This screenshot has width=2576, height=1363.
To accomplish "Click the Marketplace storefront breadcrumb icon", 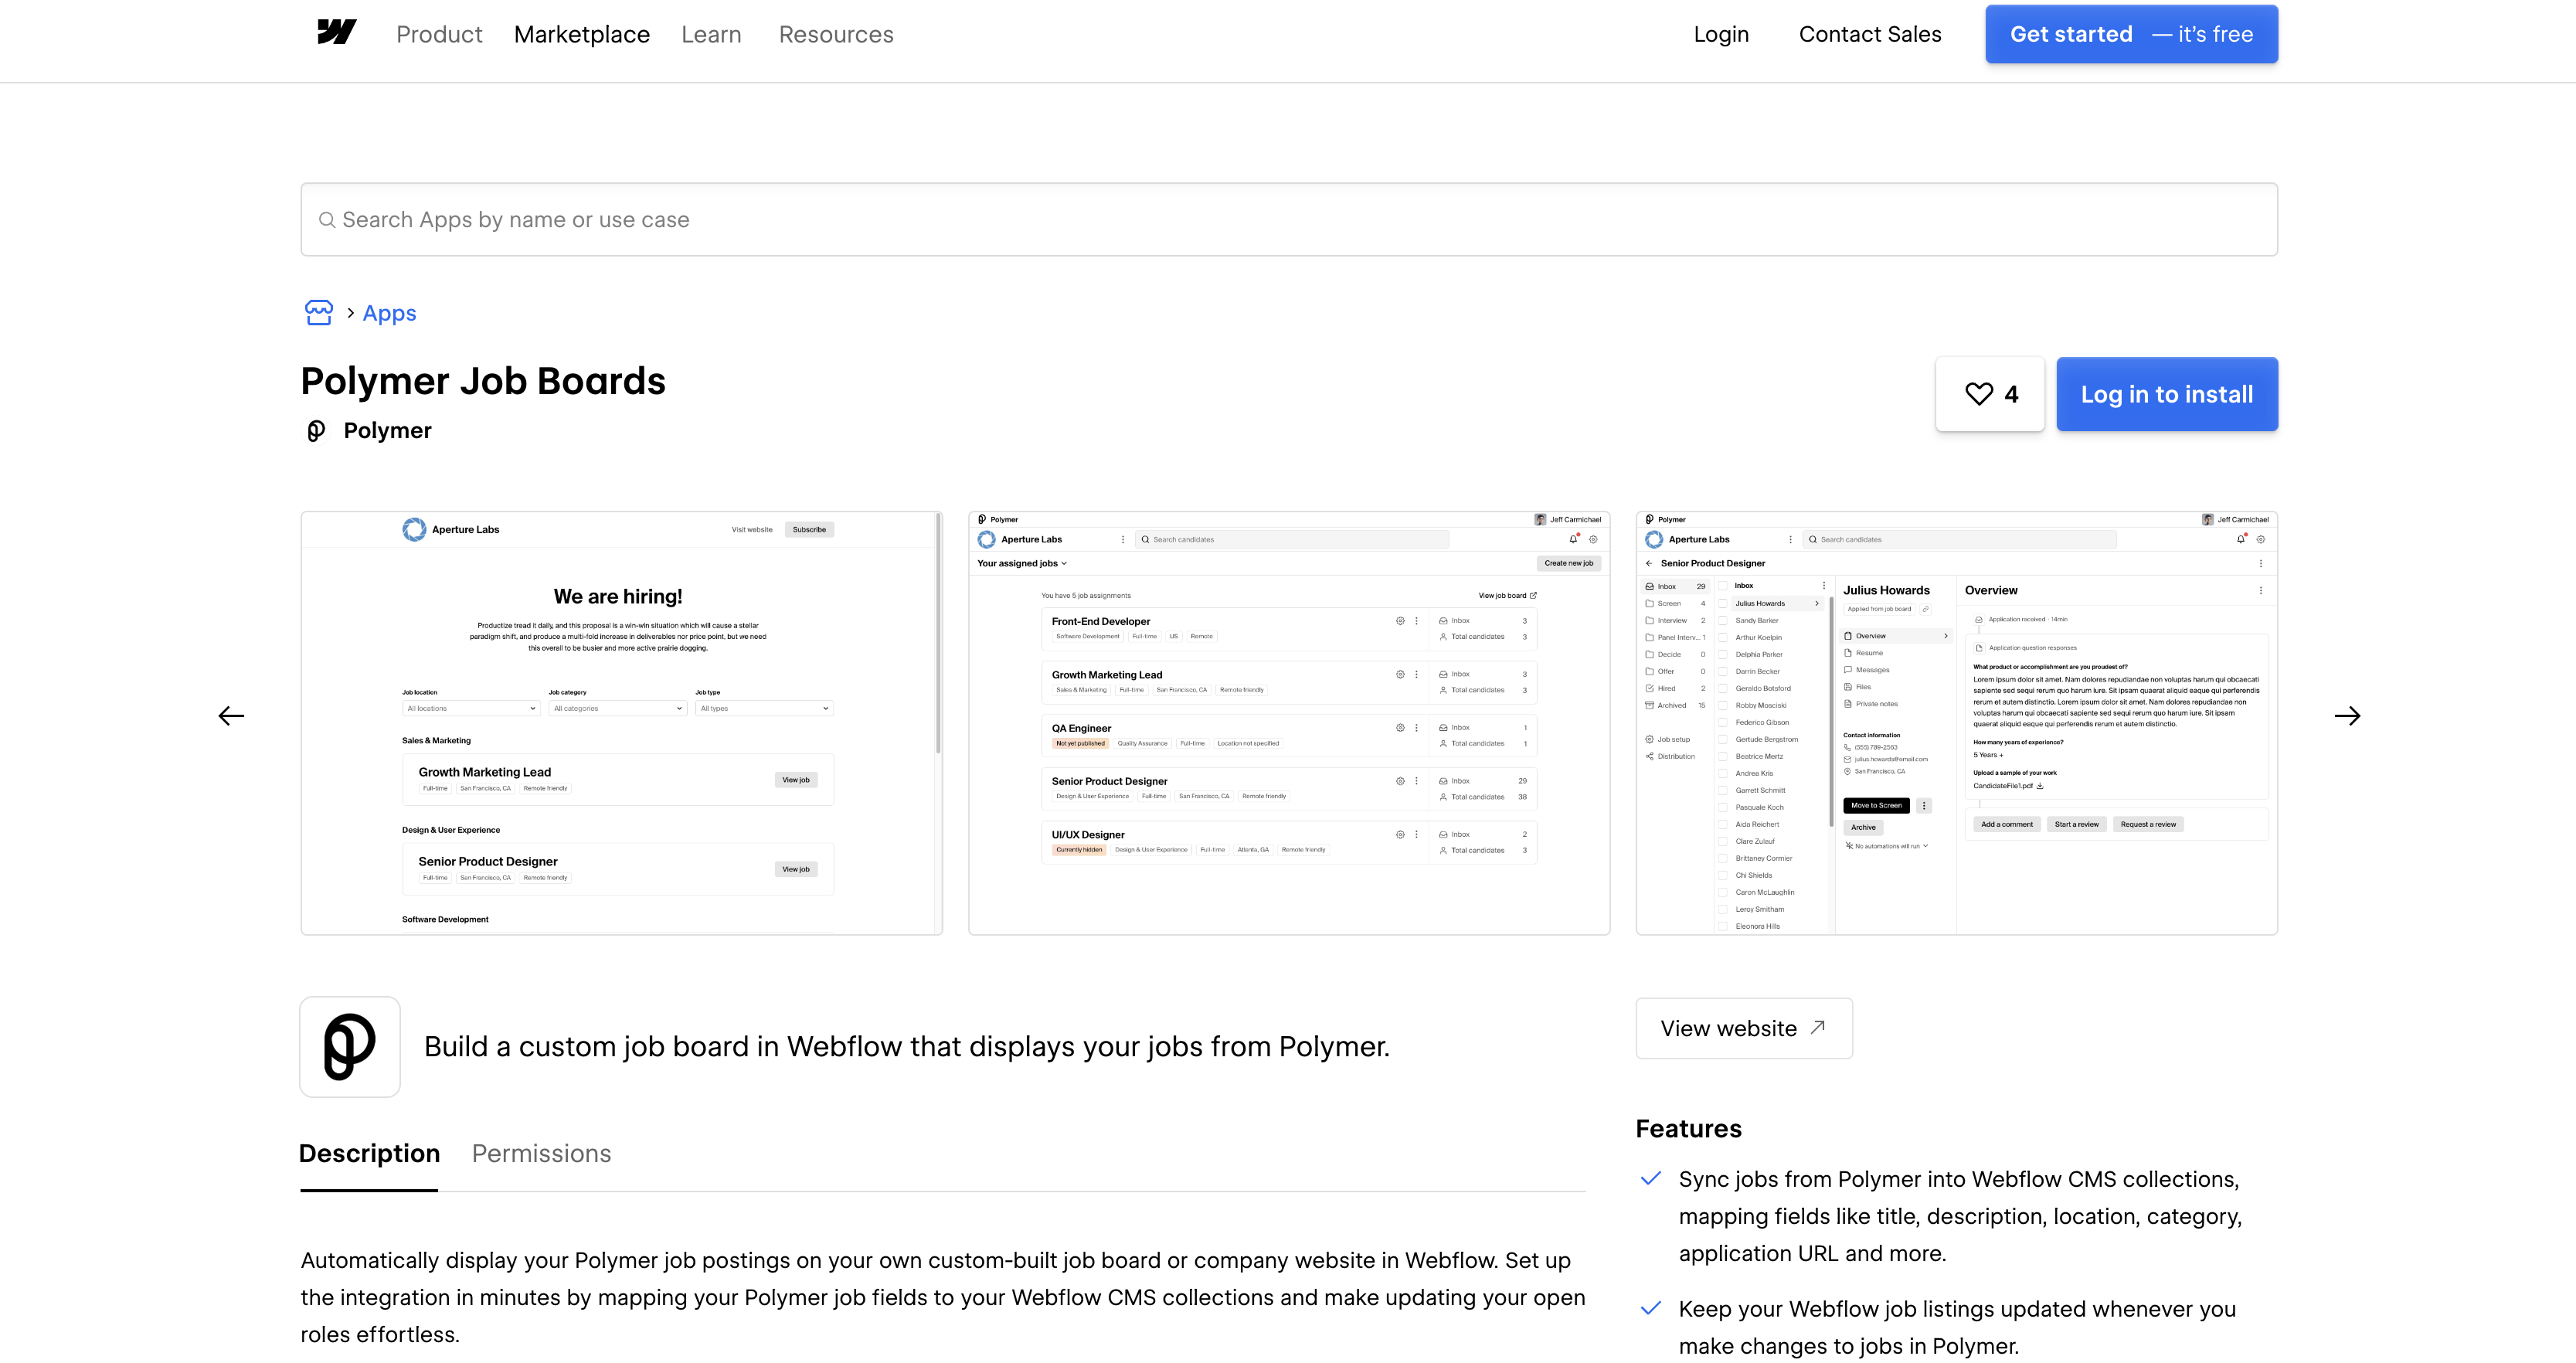I will click(319, 313).
